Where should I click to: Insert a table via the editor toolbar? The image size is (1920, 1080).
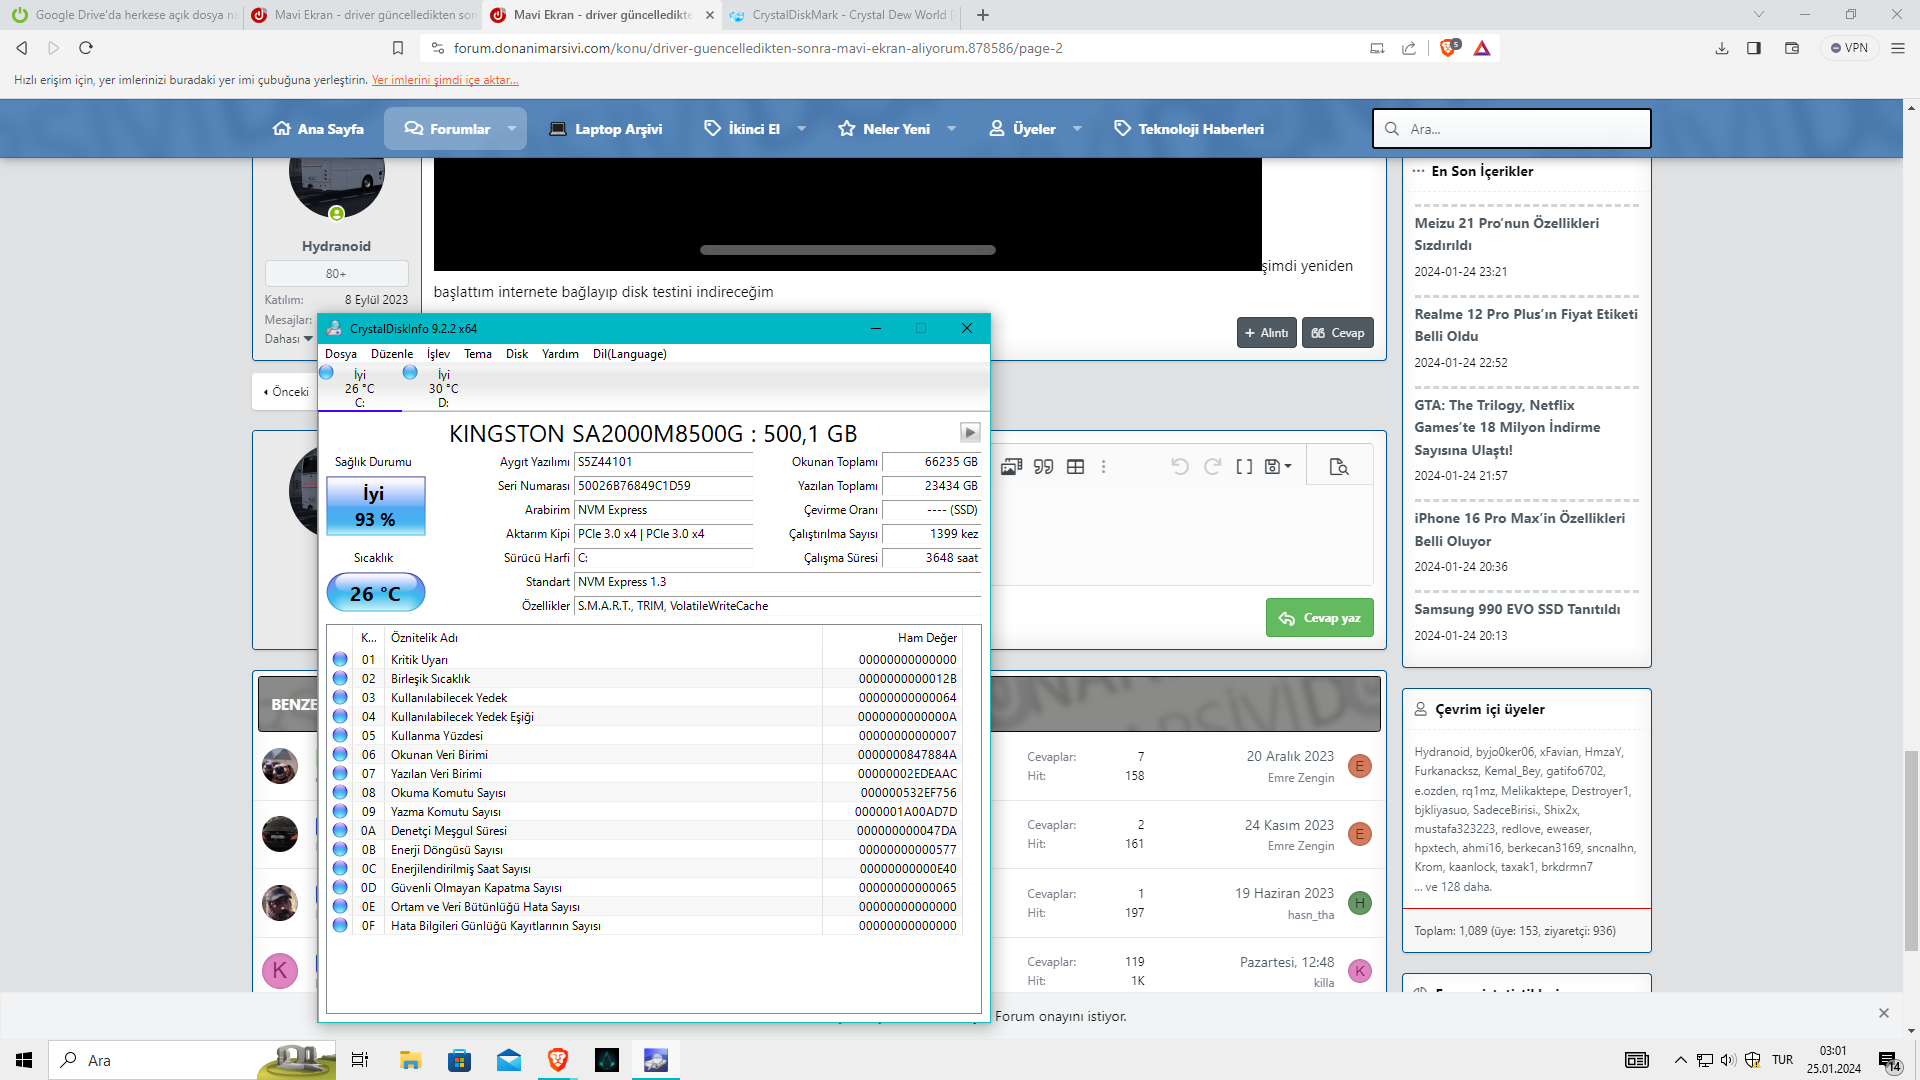pos(1075,467)
